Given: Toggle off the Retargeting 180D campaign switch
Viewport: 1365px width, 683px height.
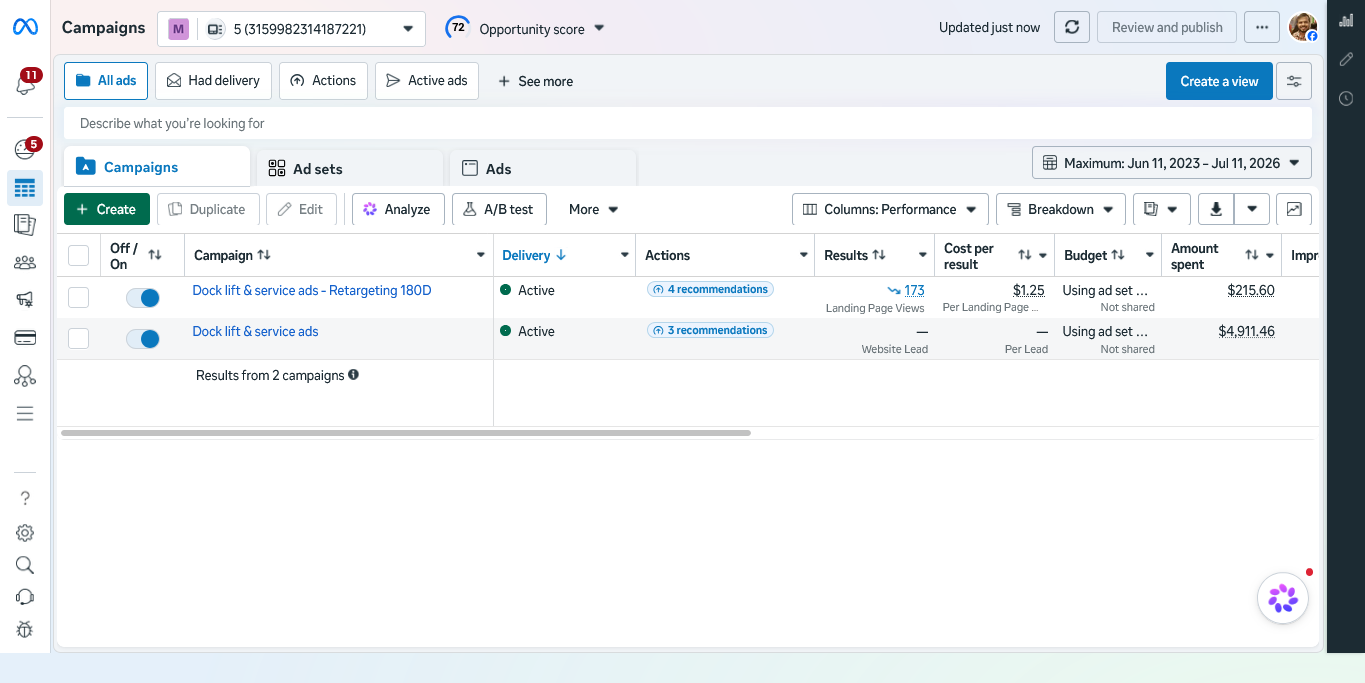Looking at the screenshot, I should tap(143, 298).
